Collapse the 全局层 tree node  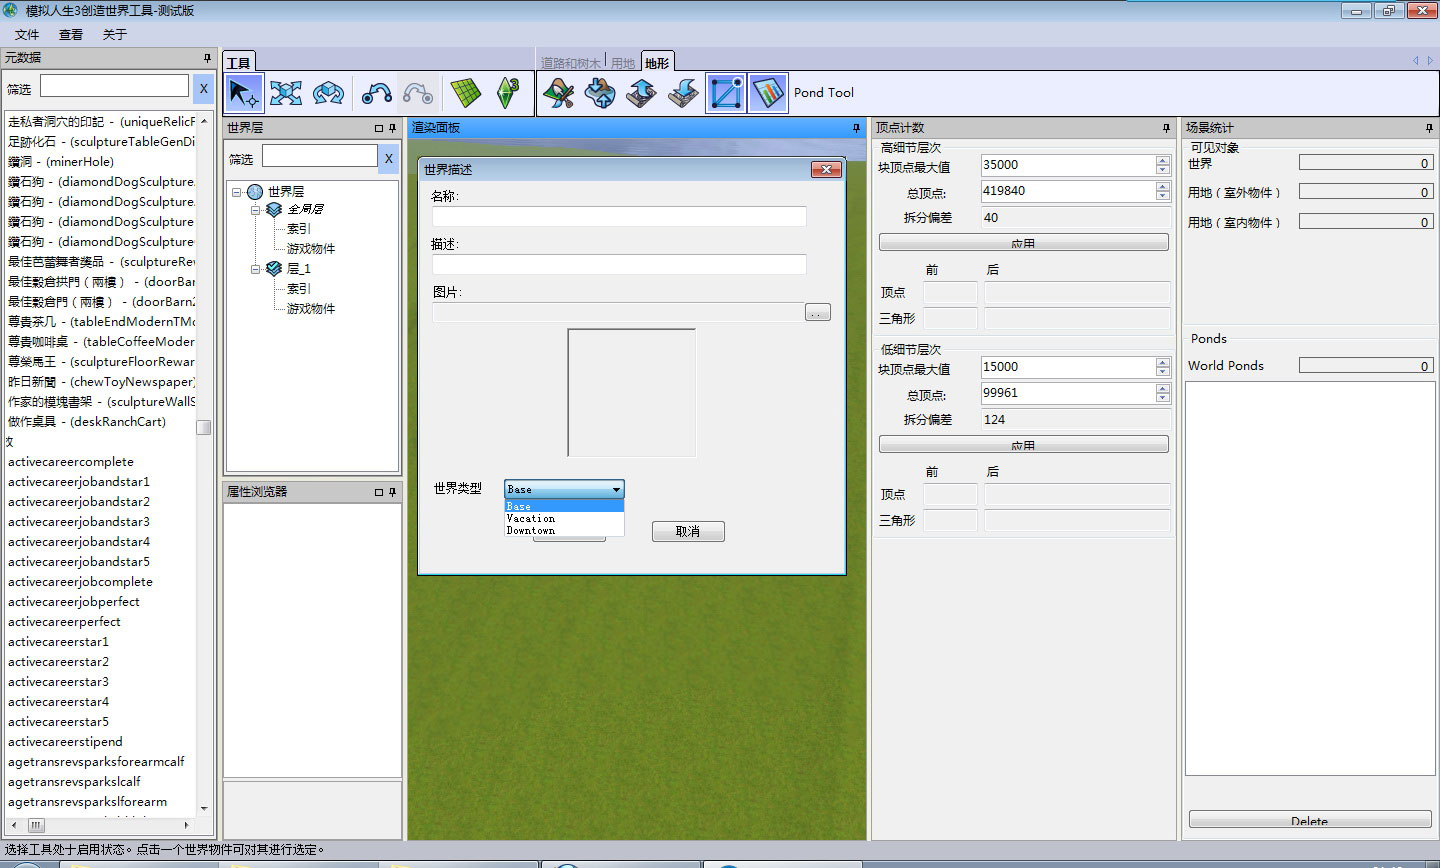click(256, 210)
